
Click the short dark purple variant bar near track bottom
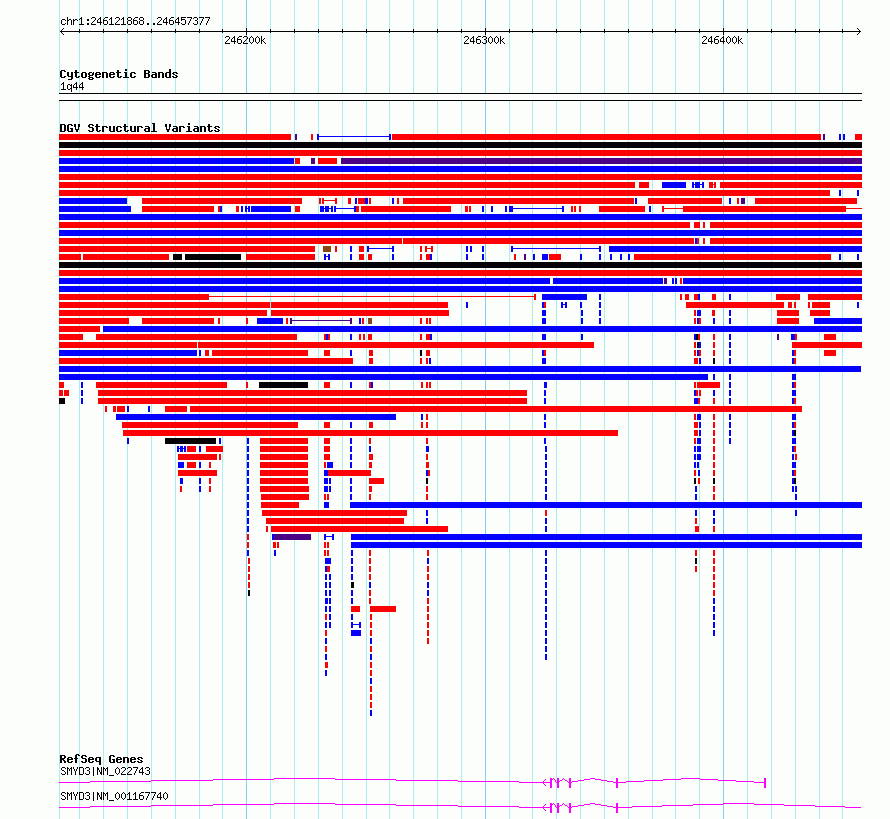click(292, 537)
